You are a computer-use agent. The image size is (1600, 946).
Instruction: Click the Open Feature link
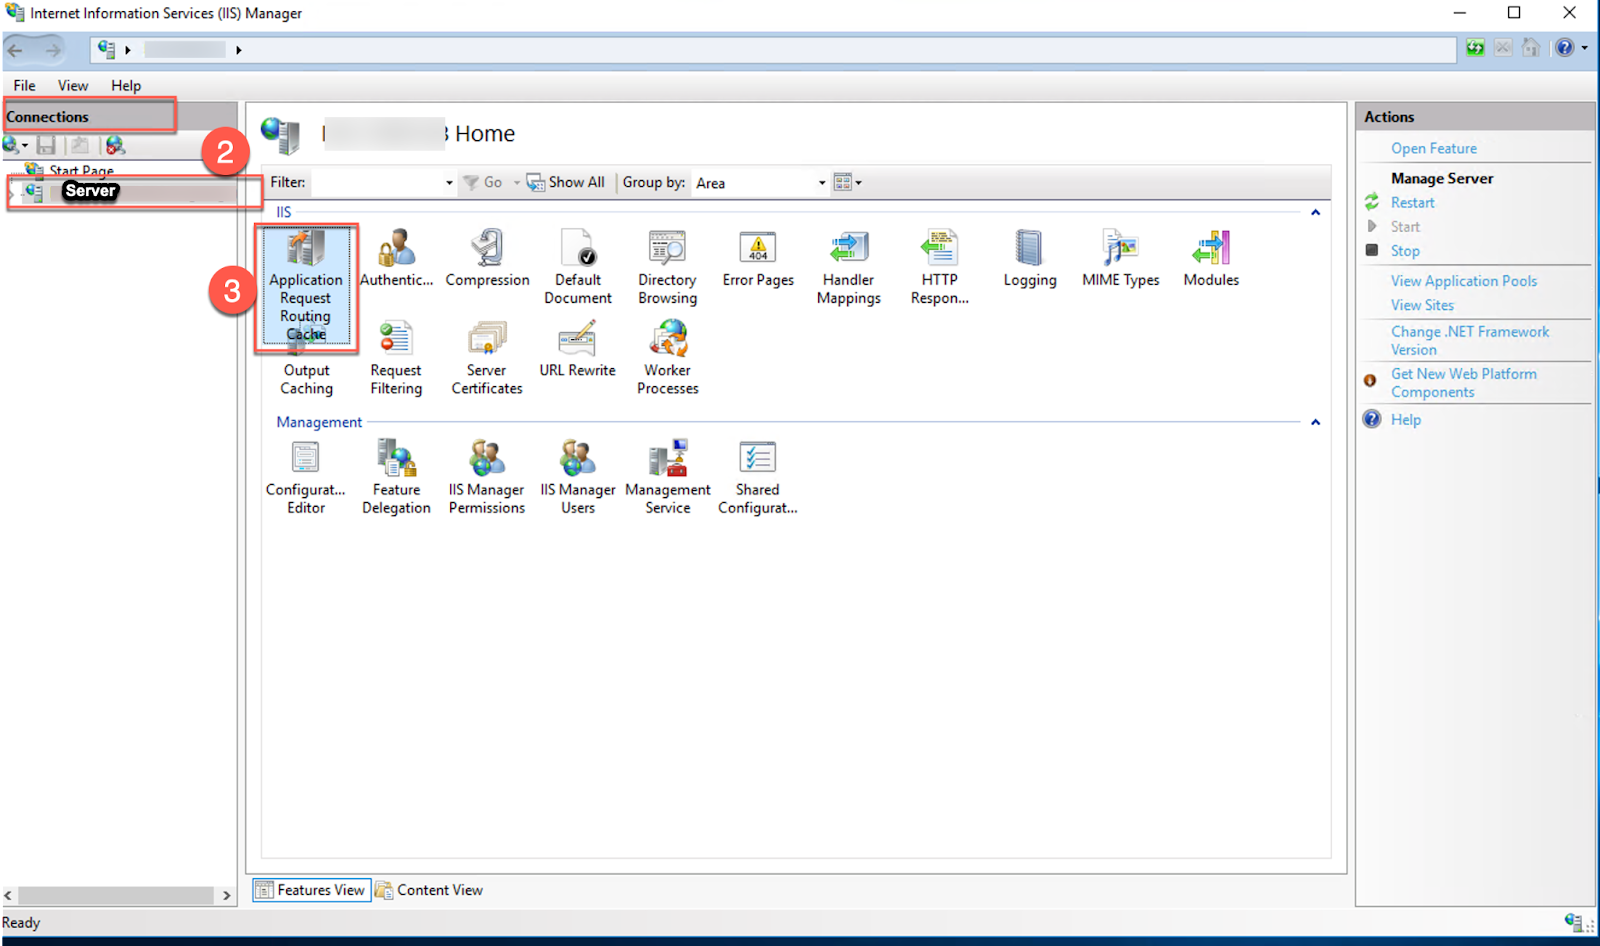pos(1434,148)
